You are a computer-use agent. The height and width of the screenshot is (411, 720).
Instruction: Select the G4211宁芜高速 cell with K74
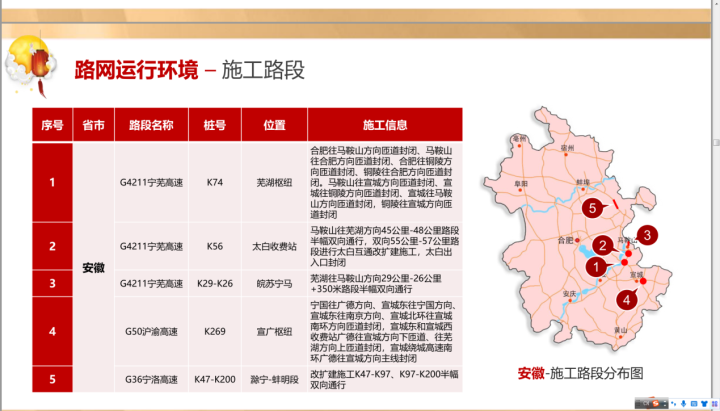[151, 182]
